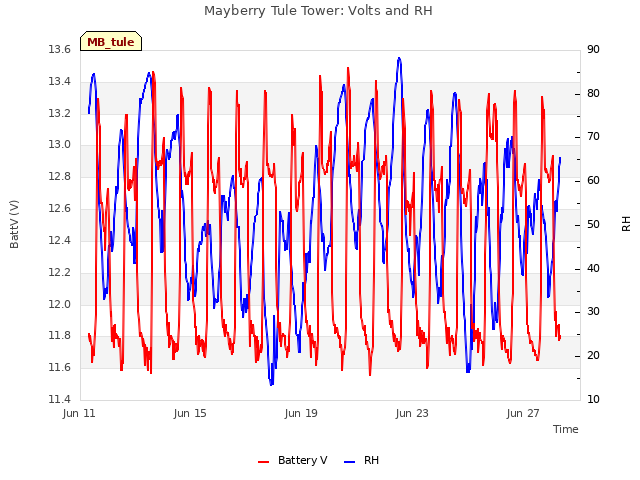The height and width of the screenshot is (480, 640).
Task: Click the 80 RH tick label
Action: 593,93
